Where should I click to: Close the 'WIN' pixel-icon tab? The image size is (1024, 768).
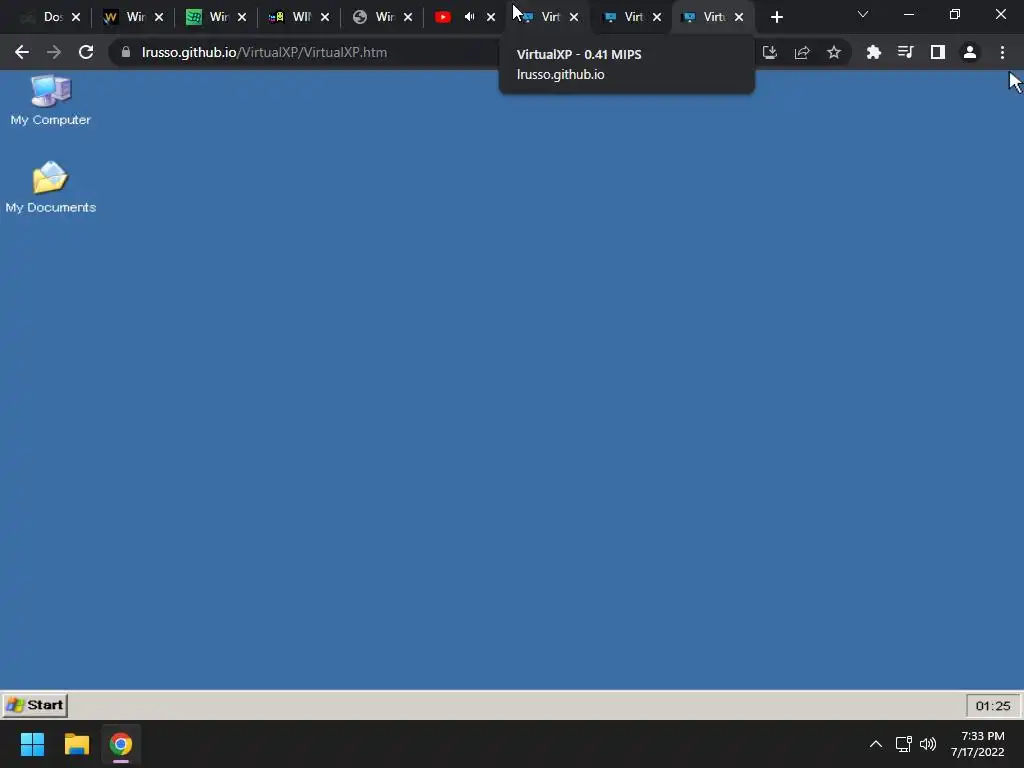click(x=325, y=17)
